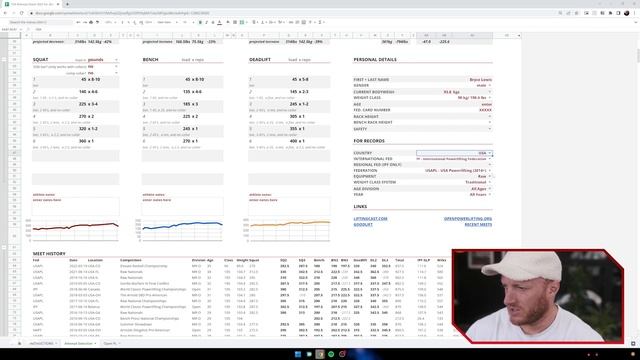The width and height of the screenshot is (640, 360).
Task: Open the Fill color picker
Action: 228,22
